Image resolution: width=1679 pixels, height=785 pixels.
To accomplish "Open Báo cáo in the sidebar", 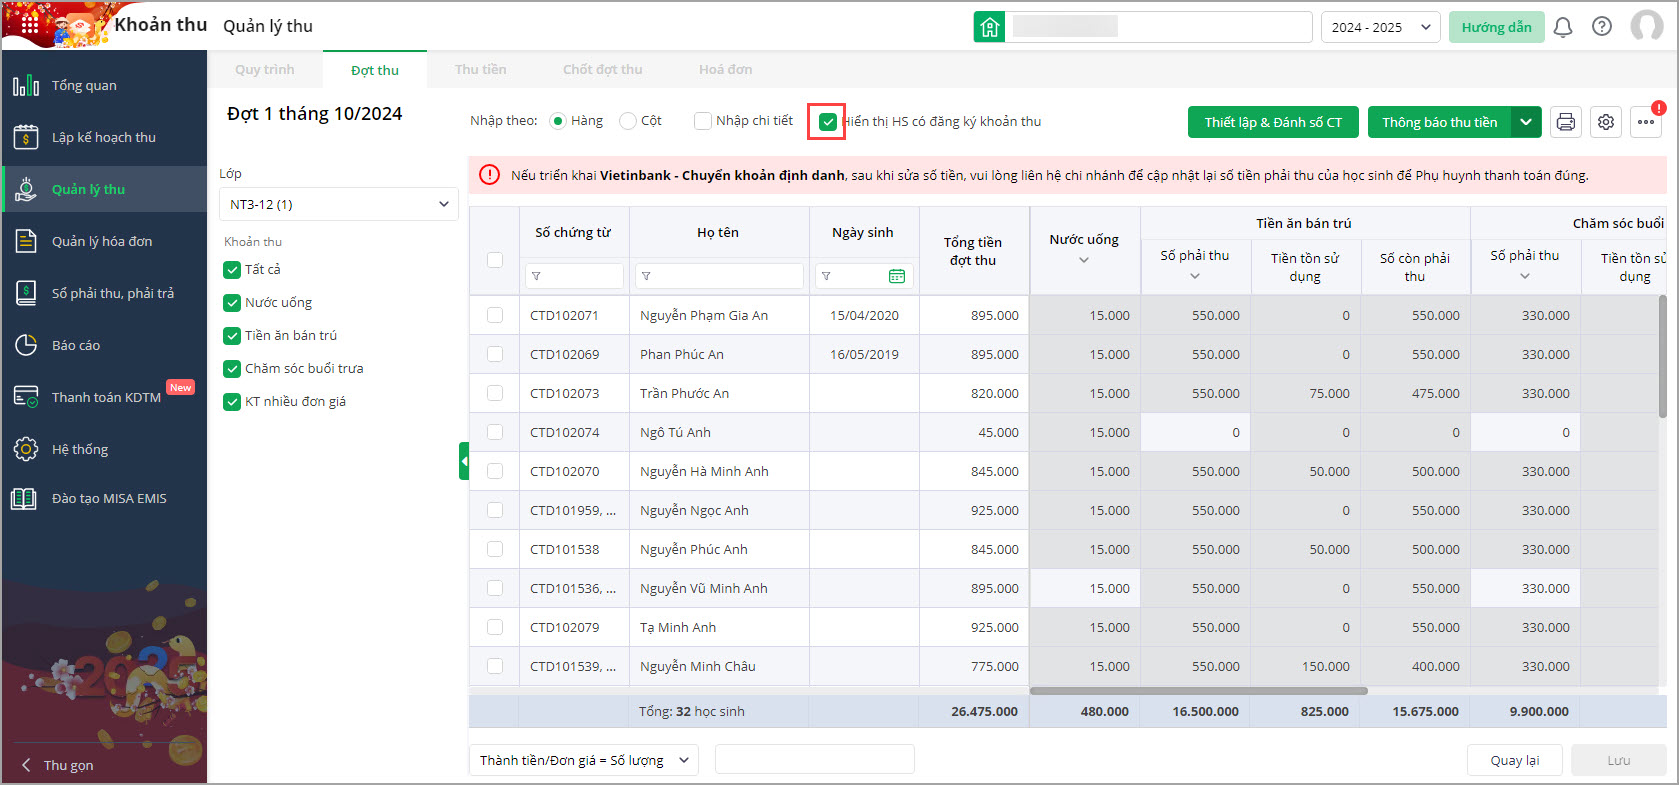I will tap(76, 345).
